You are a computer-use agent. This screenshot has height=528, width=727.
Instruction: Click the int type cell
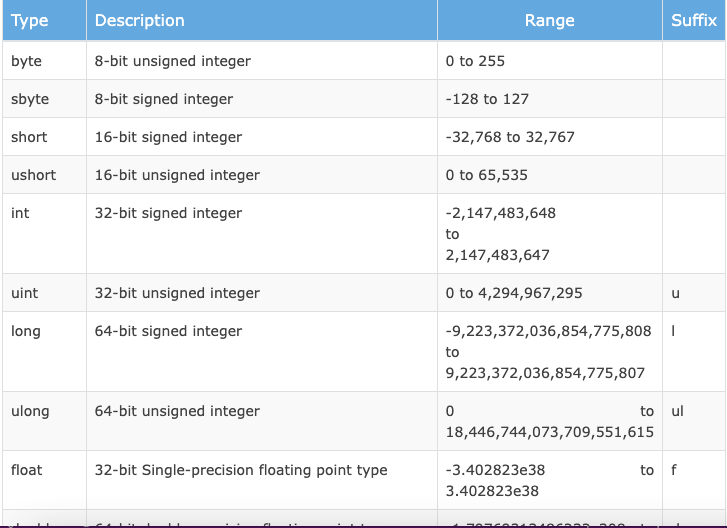[20, 213]
